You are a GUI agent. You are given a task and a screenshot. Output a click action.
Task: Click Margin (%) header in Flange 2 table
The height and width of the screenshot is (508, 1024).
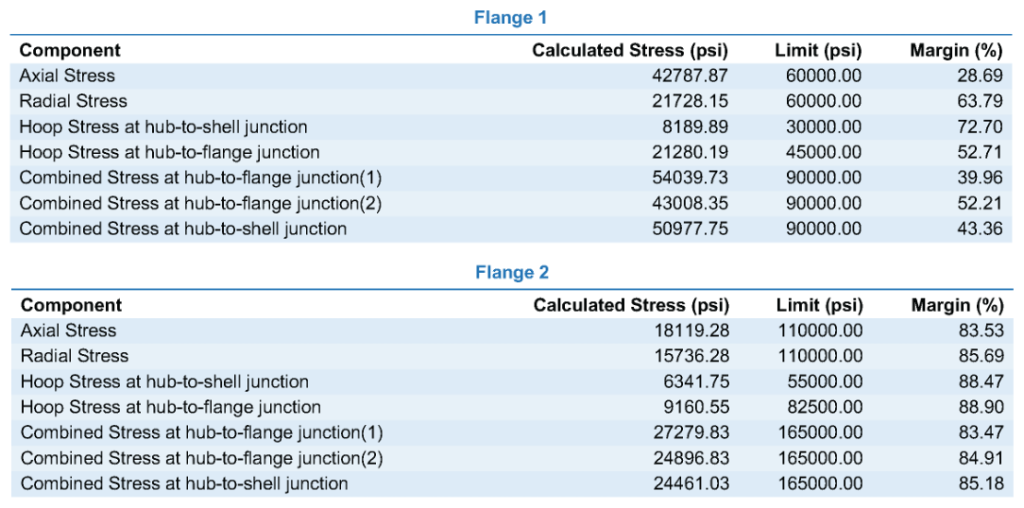click(956, 305)
